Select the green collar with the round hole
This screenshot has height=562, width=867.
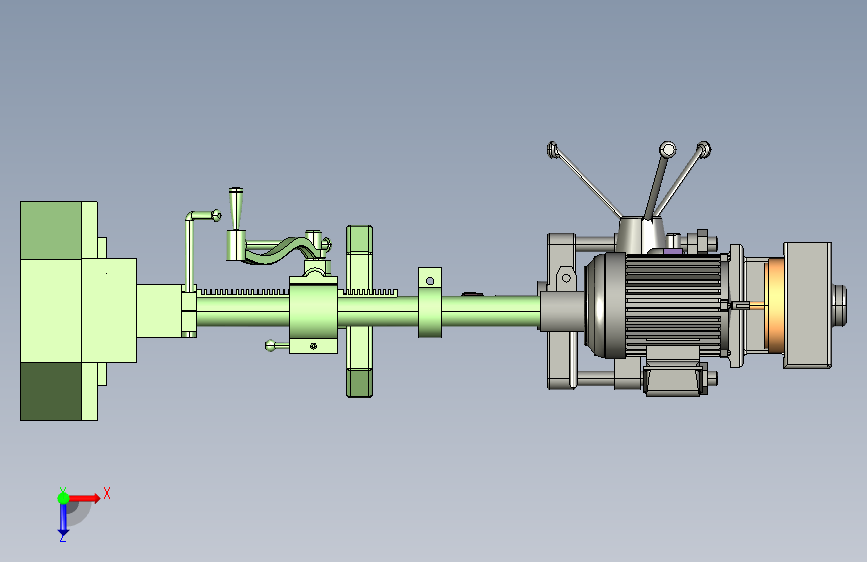point(430,303)
